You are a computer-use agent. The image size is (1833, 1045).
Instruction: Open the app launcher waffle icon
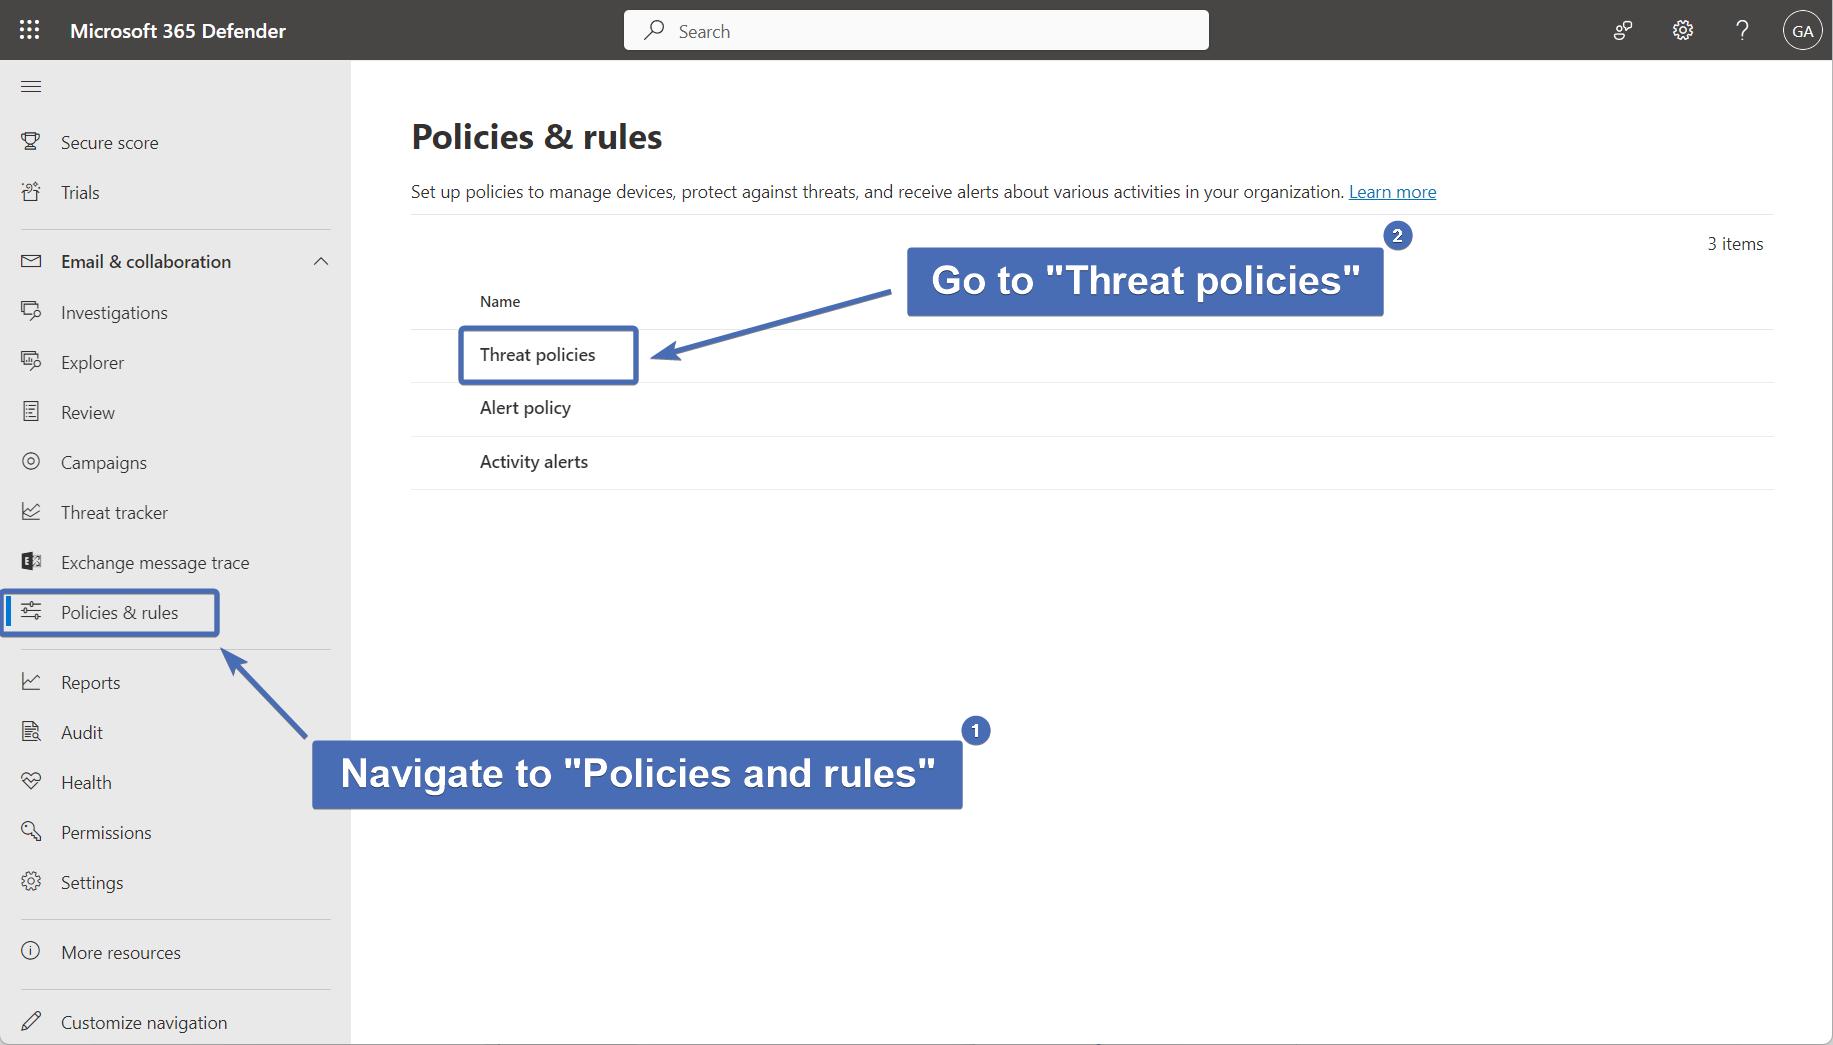(x=30, y=30)
